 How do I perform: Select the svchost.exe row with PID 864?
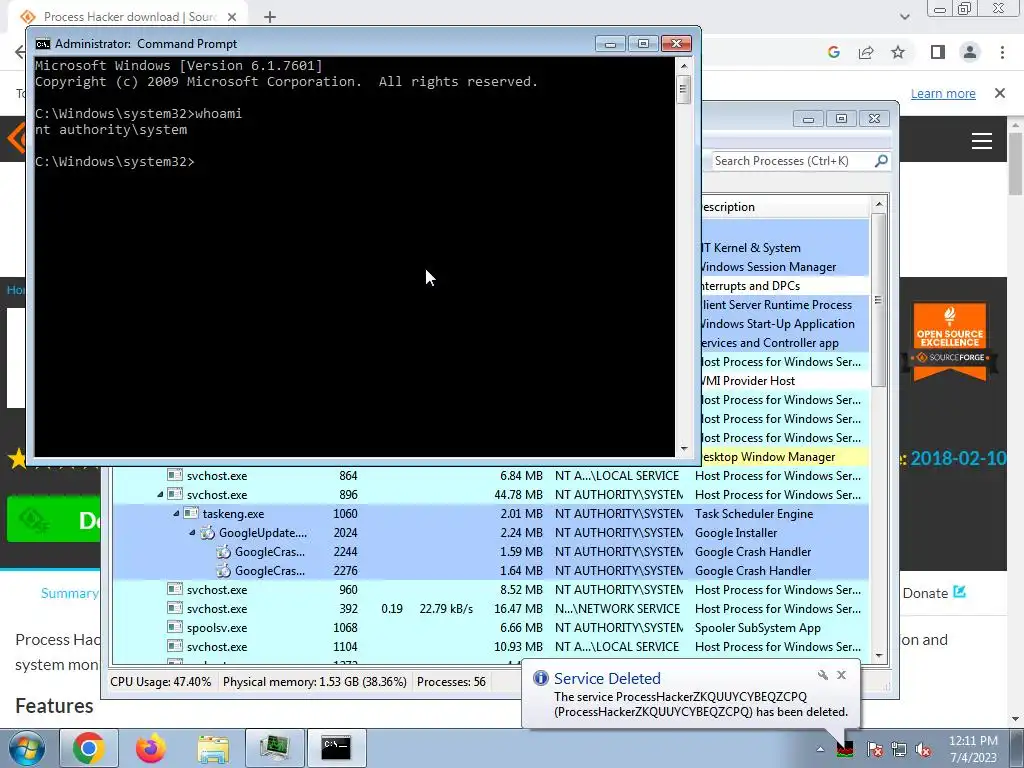point(490,475)
